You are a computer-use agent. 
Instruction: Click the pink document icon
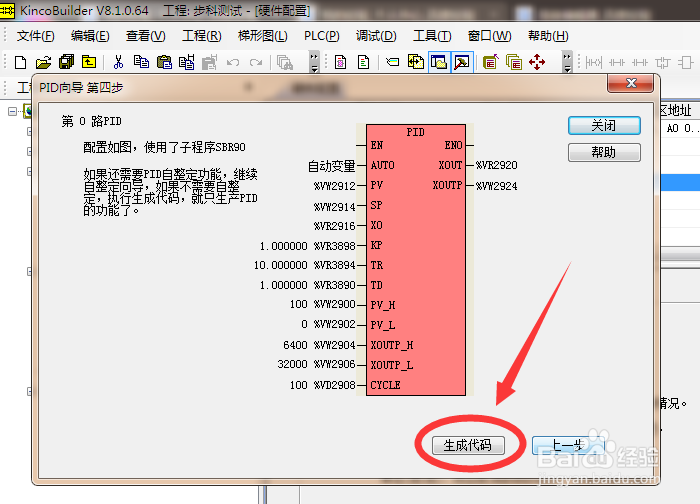(x=341, y=62)
